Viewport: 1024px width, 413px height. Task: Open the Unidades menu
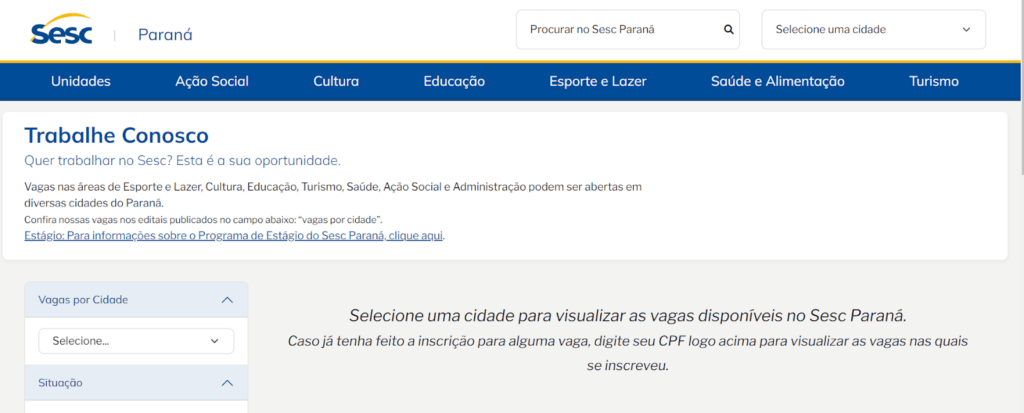pyautogui.click(x=81, y=82)
